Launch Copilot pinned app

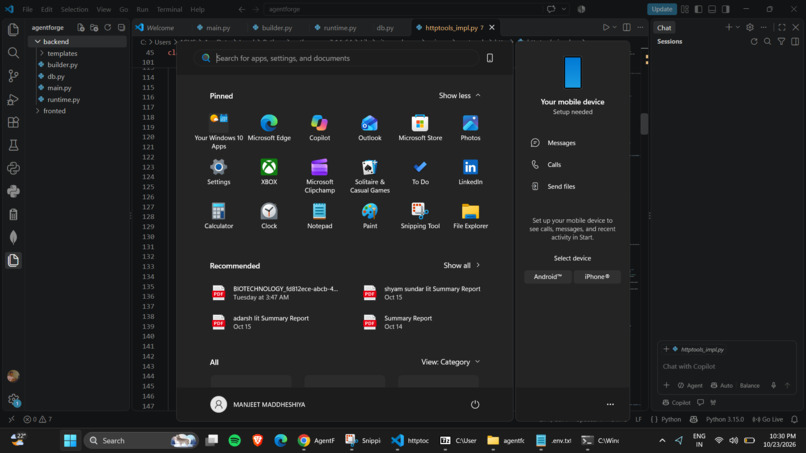pos(319,128)
